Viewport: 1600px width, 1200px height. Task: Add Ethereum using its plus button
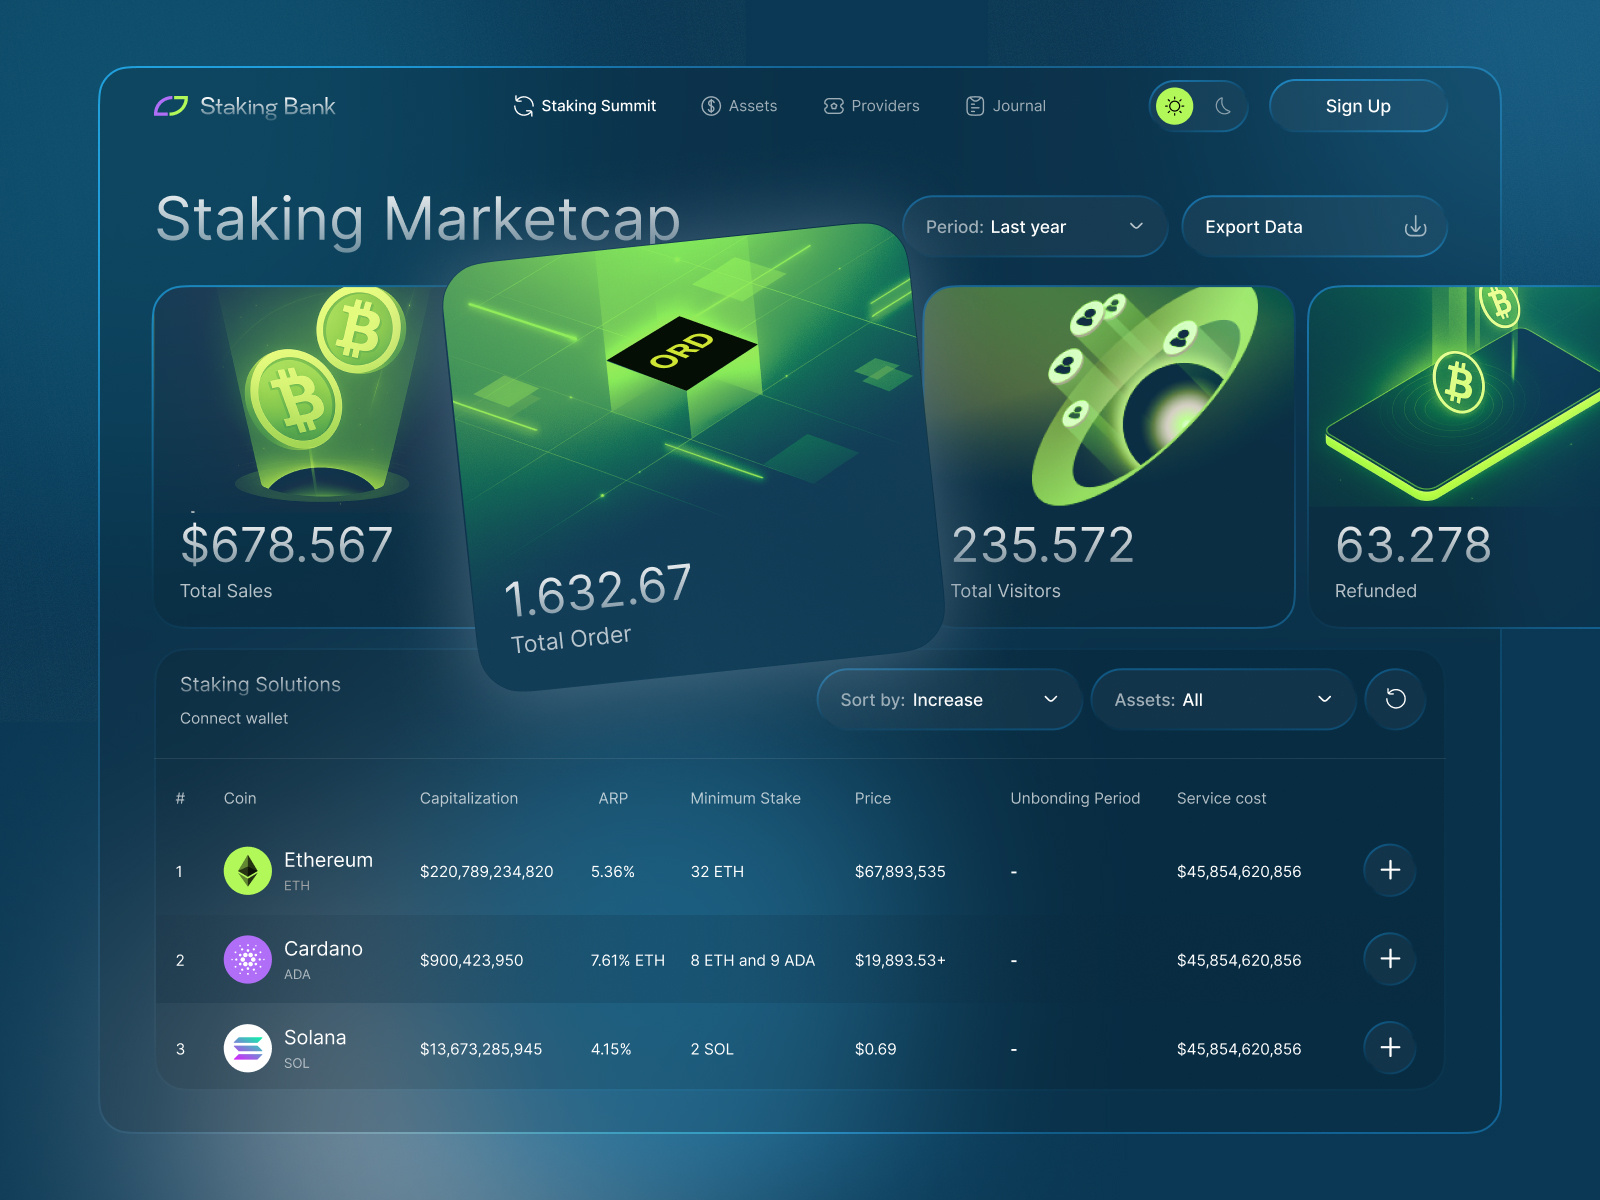[1389, 870]
